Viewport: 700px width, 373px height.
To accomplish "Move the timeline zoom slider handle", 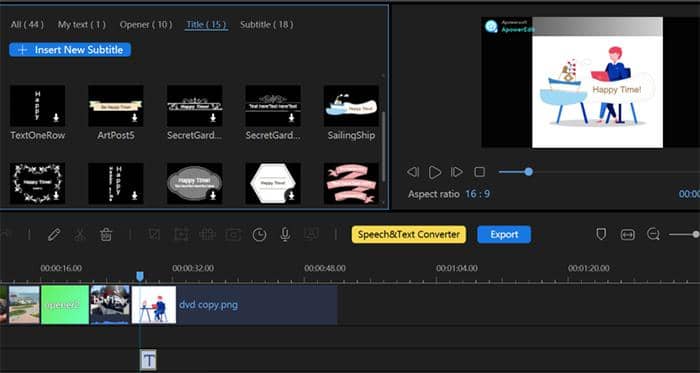I will [696, 234].
